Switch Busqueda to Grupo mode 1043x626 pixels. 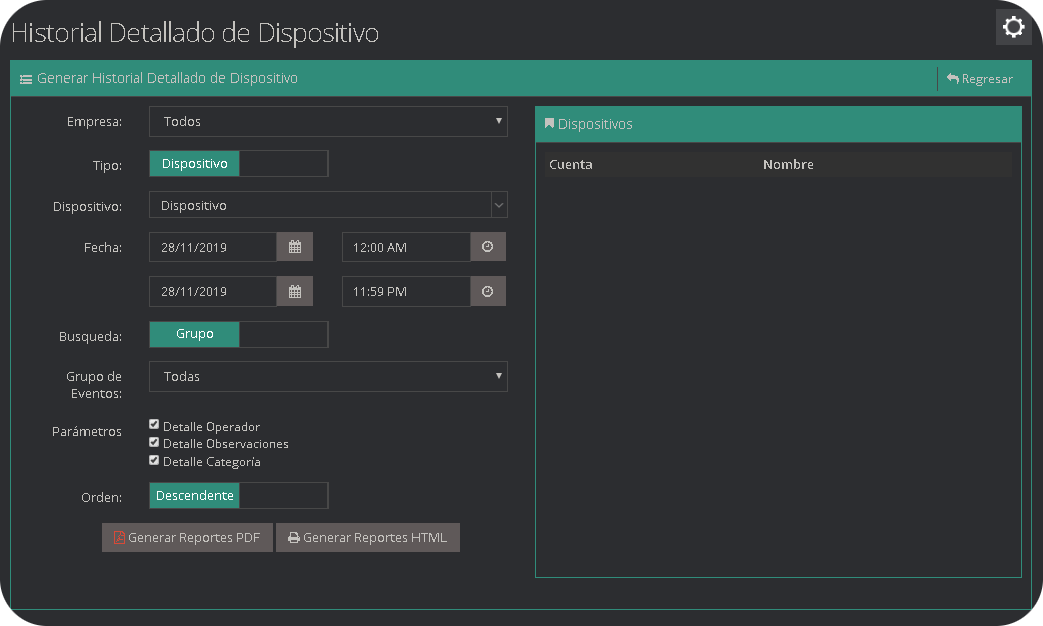[194, 333]
